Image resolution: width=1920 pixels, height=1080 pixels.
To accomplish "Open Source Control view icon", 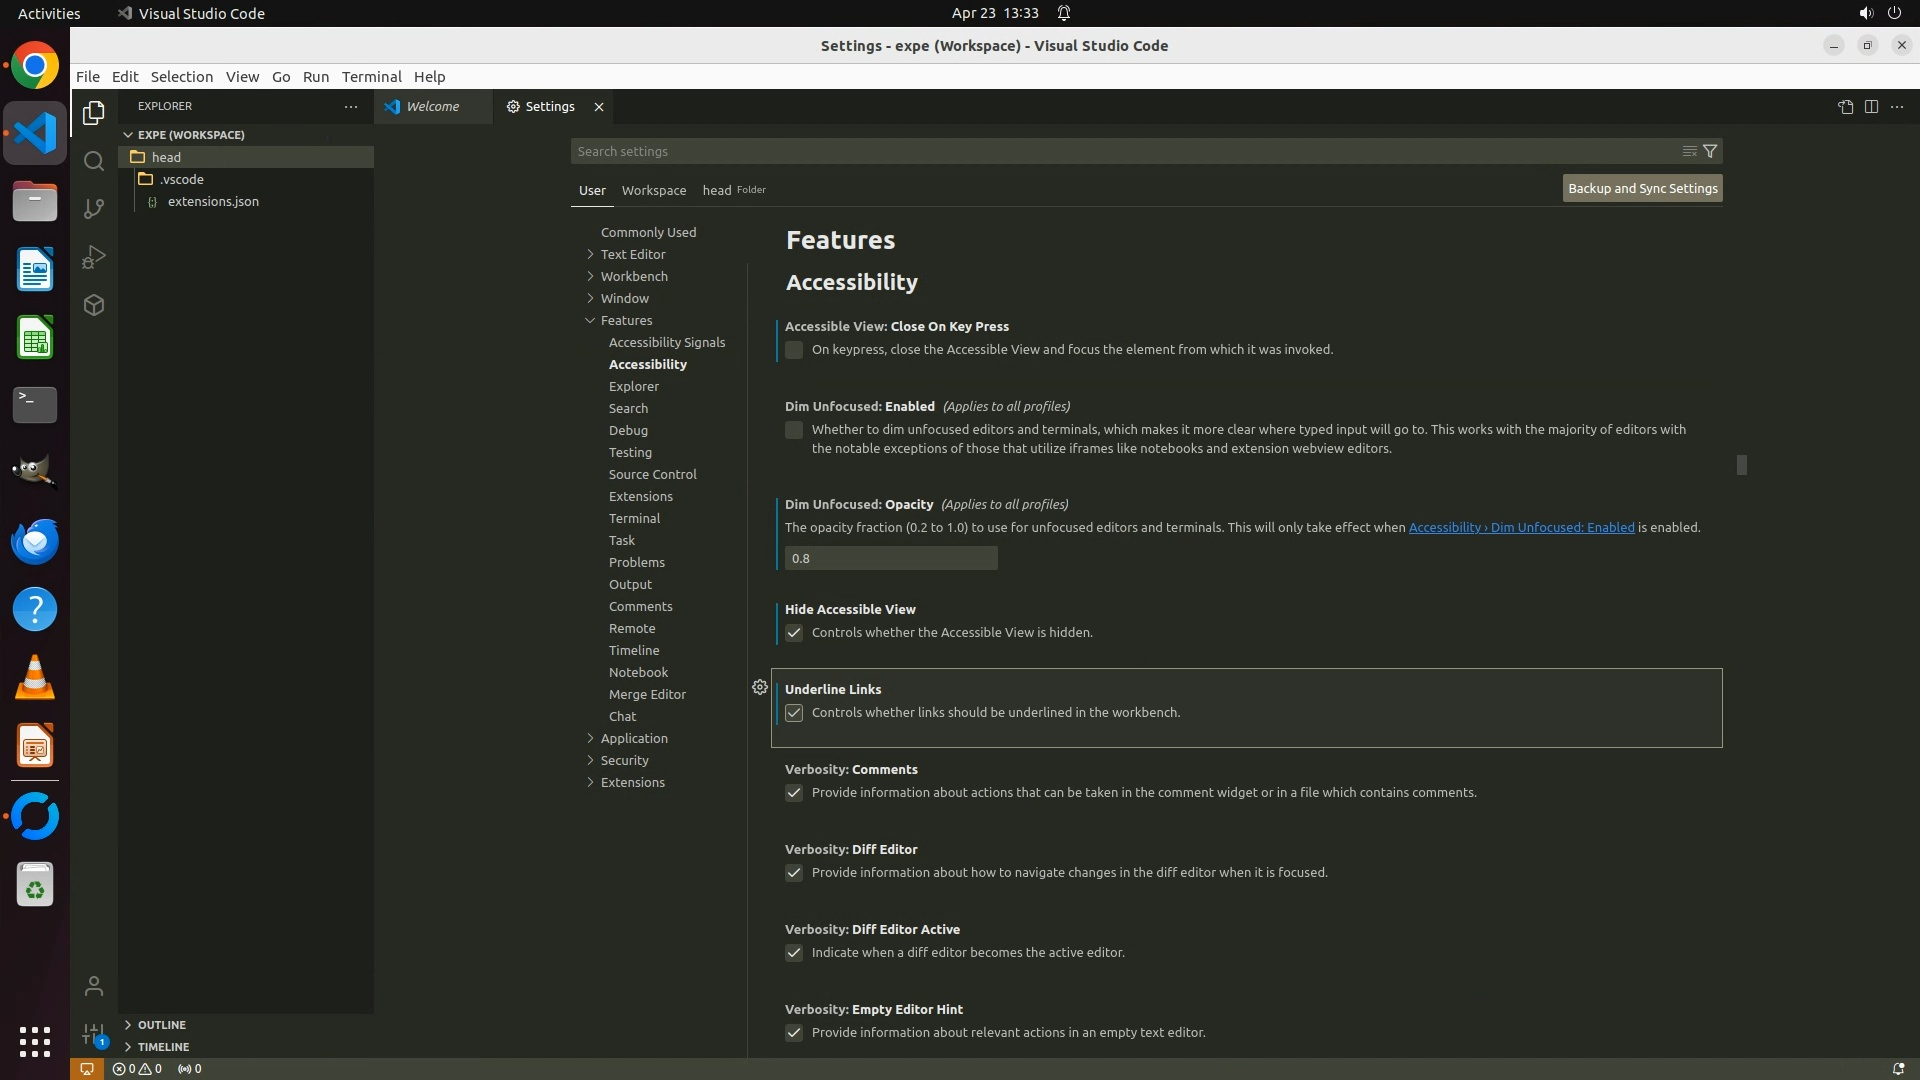I will (94, 209).
